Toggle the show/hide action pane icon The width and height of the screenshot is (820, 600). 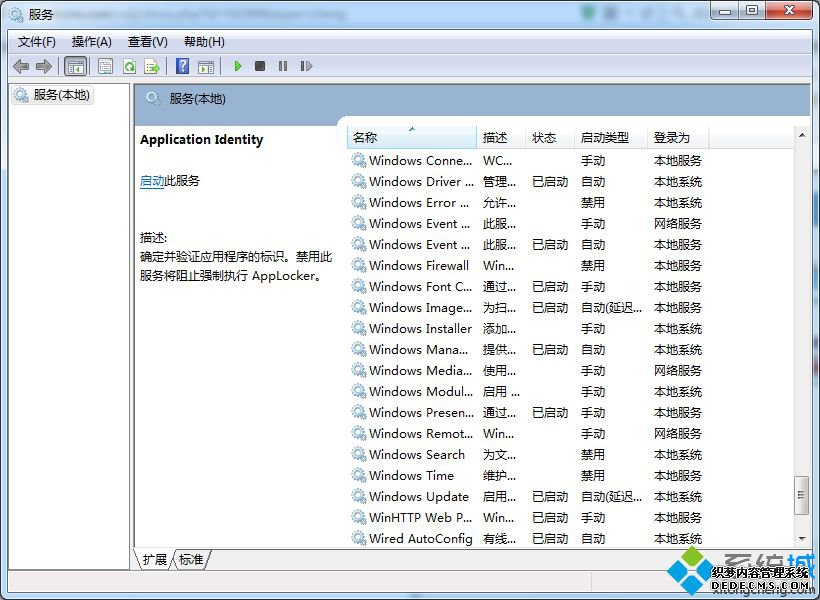pyautogui.click(x=206, y=66)
